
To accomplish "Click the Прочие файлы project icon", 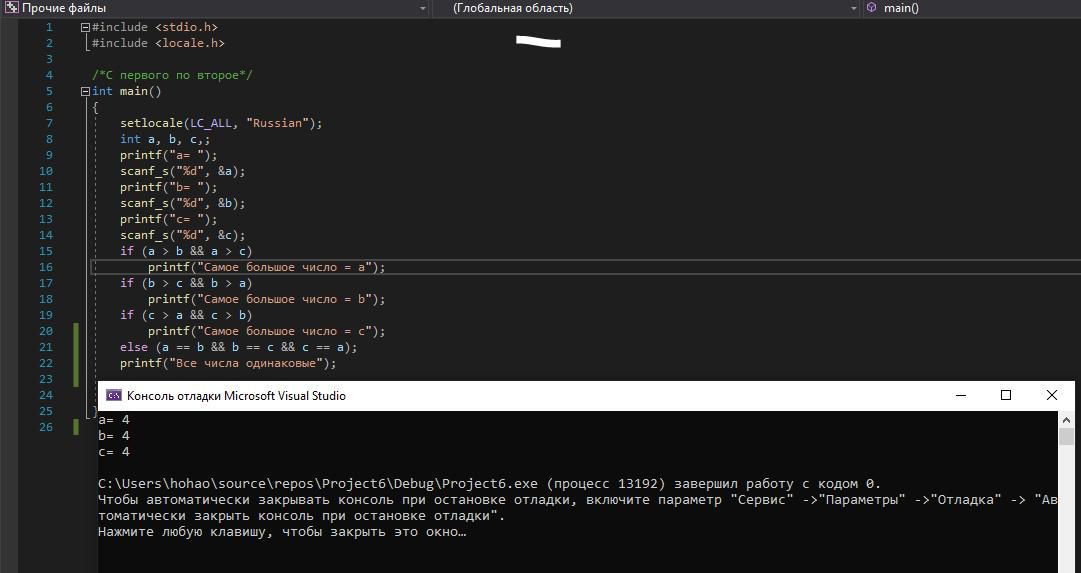I will (x=10, y=8).
